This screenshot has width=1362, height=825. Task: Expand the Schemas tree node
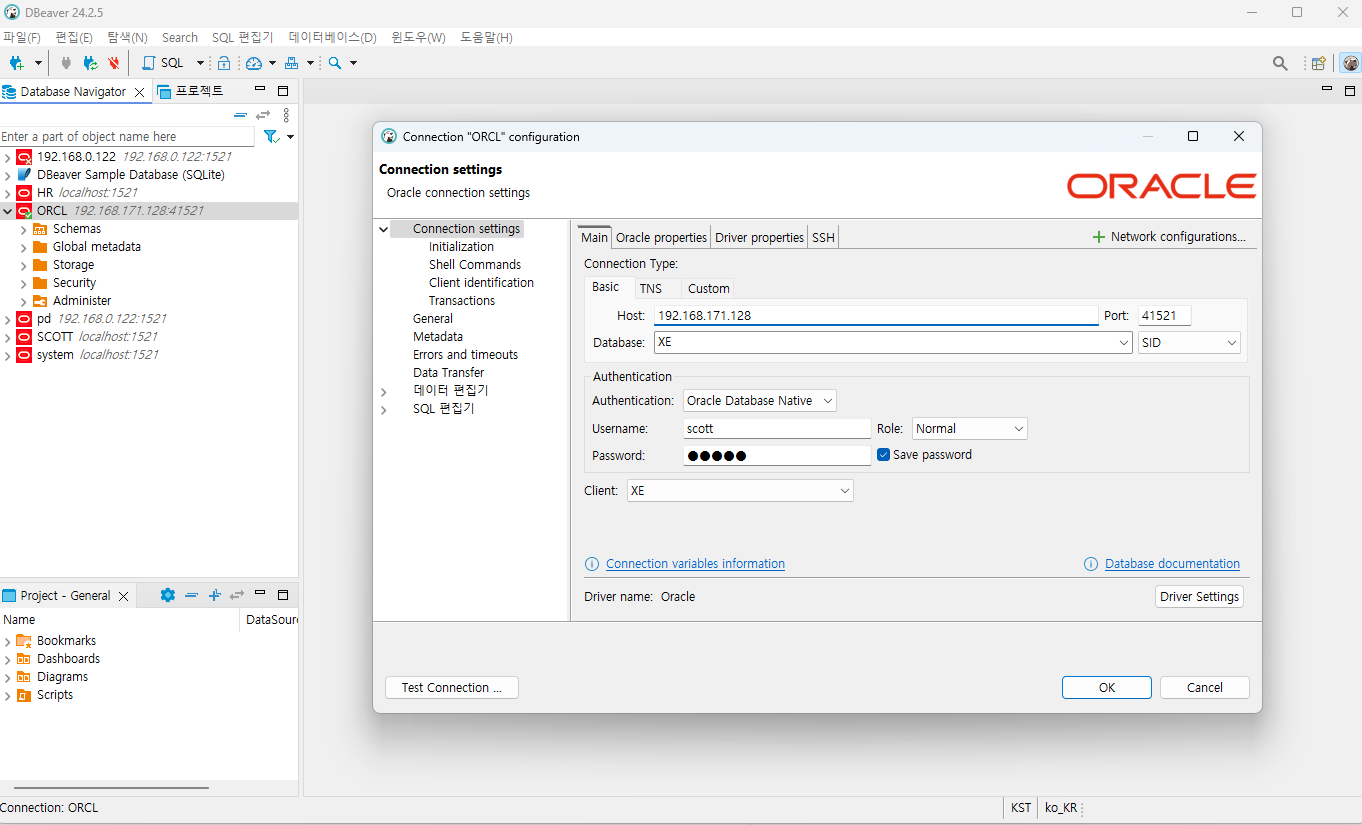(x=24, y=229)
